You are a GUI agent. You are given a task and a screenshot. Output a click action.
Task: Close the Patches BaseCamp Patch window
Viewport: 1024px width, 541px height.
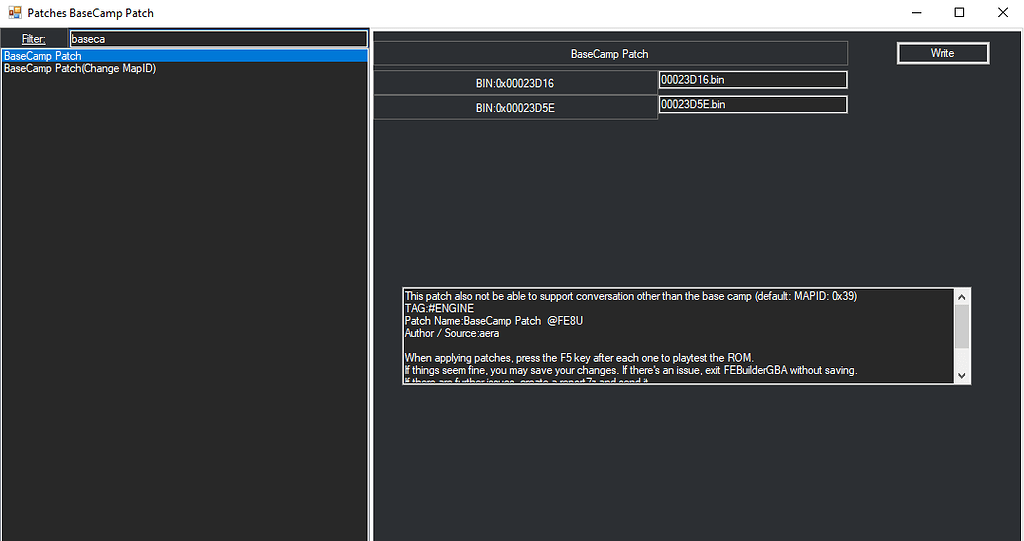click(x=1003, y=13)
